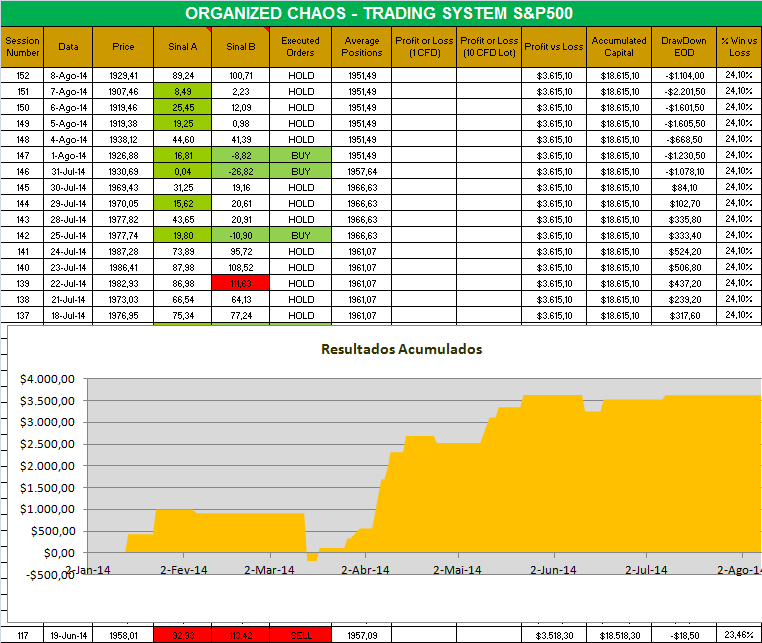Select drawdown value -$2.201,50

684,91
